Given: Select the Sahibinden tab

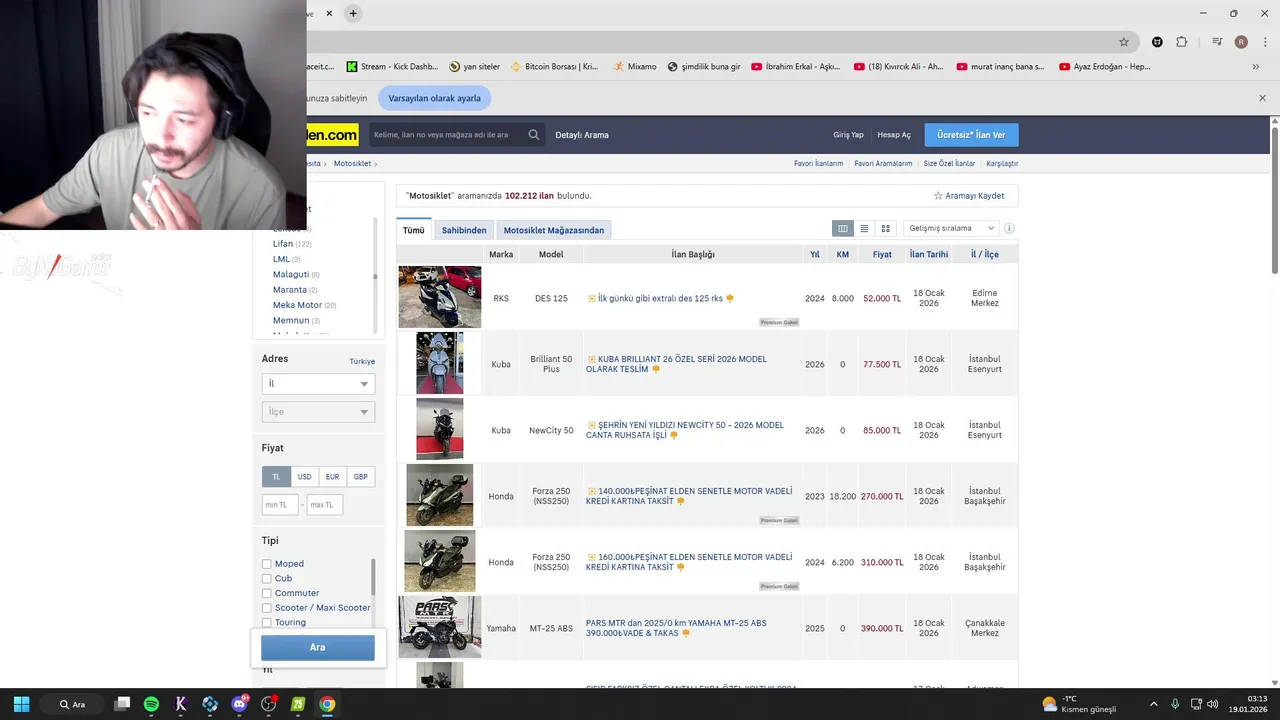Looking at the screenshot, I should click(464, 230).
